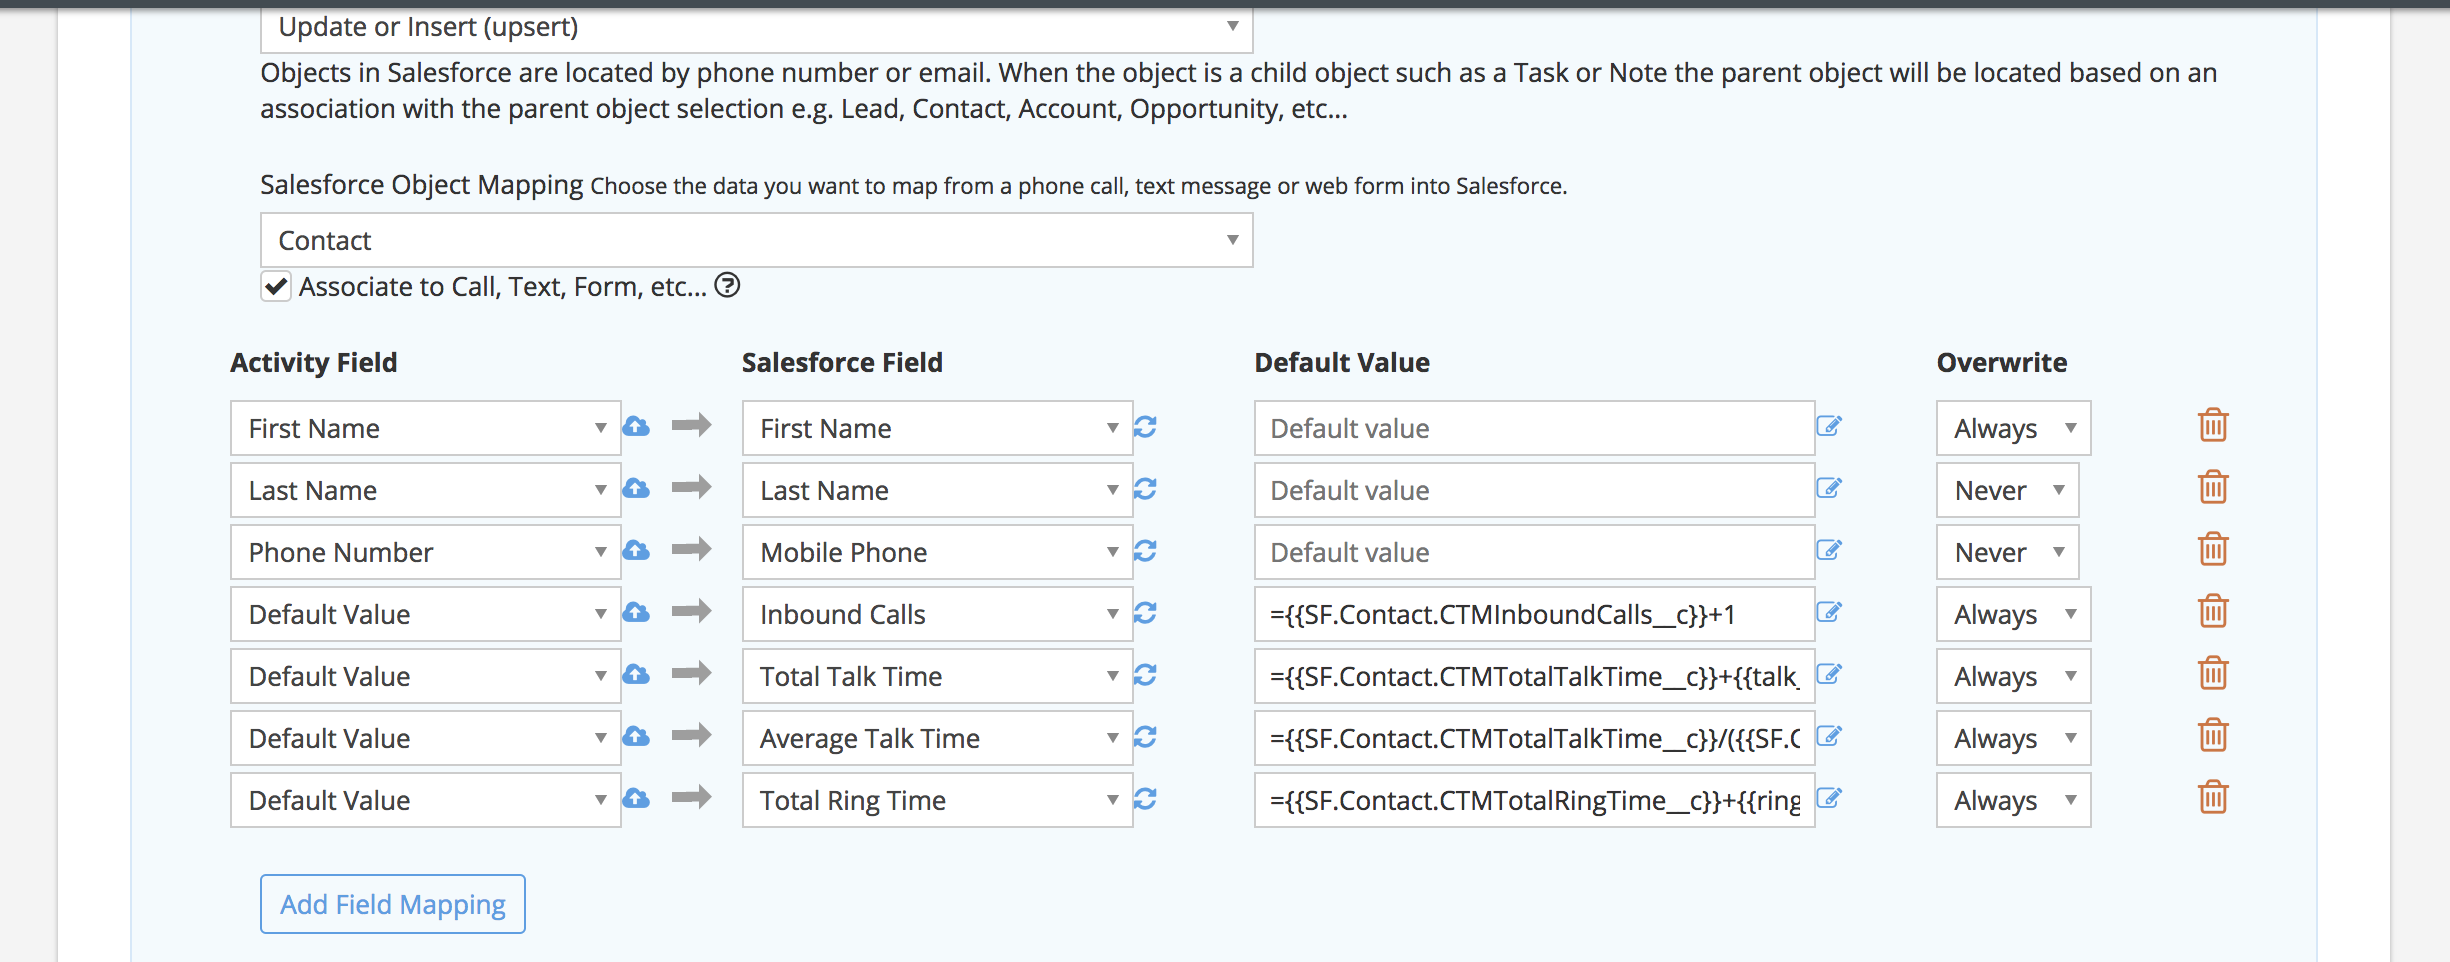Open the Always overwrite dropdown for First Name
2450x962 pixels.
[2012, 429]
